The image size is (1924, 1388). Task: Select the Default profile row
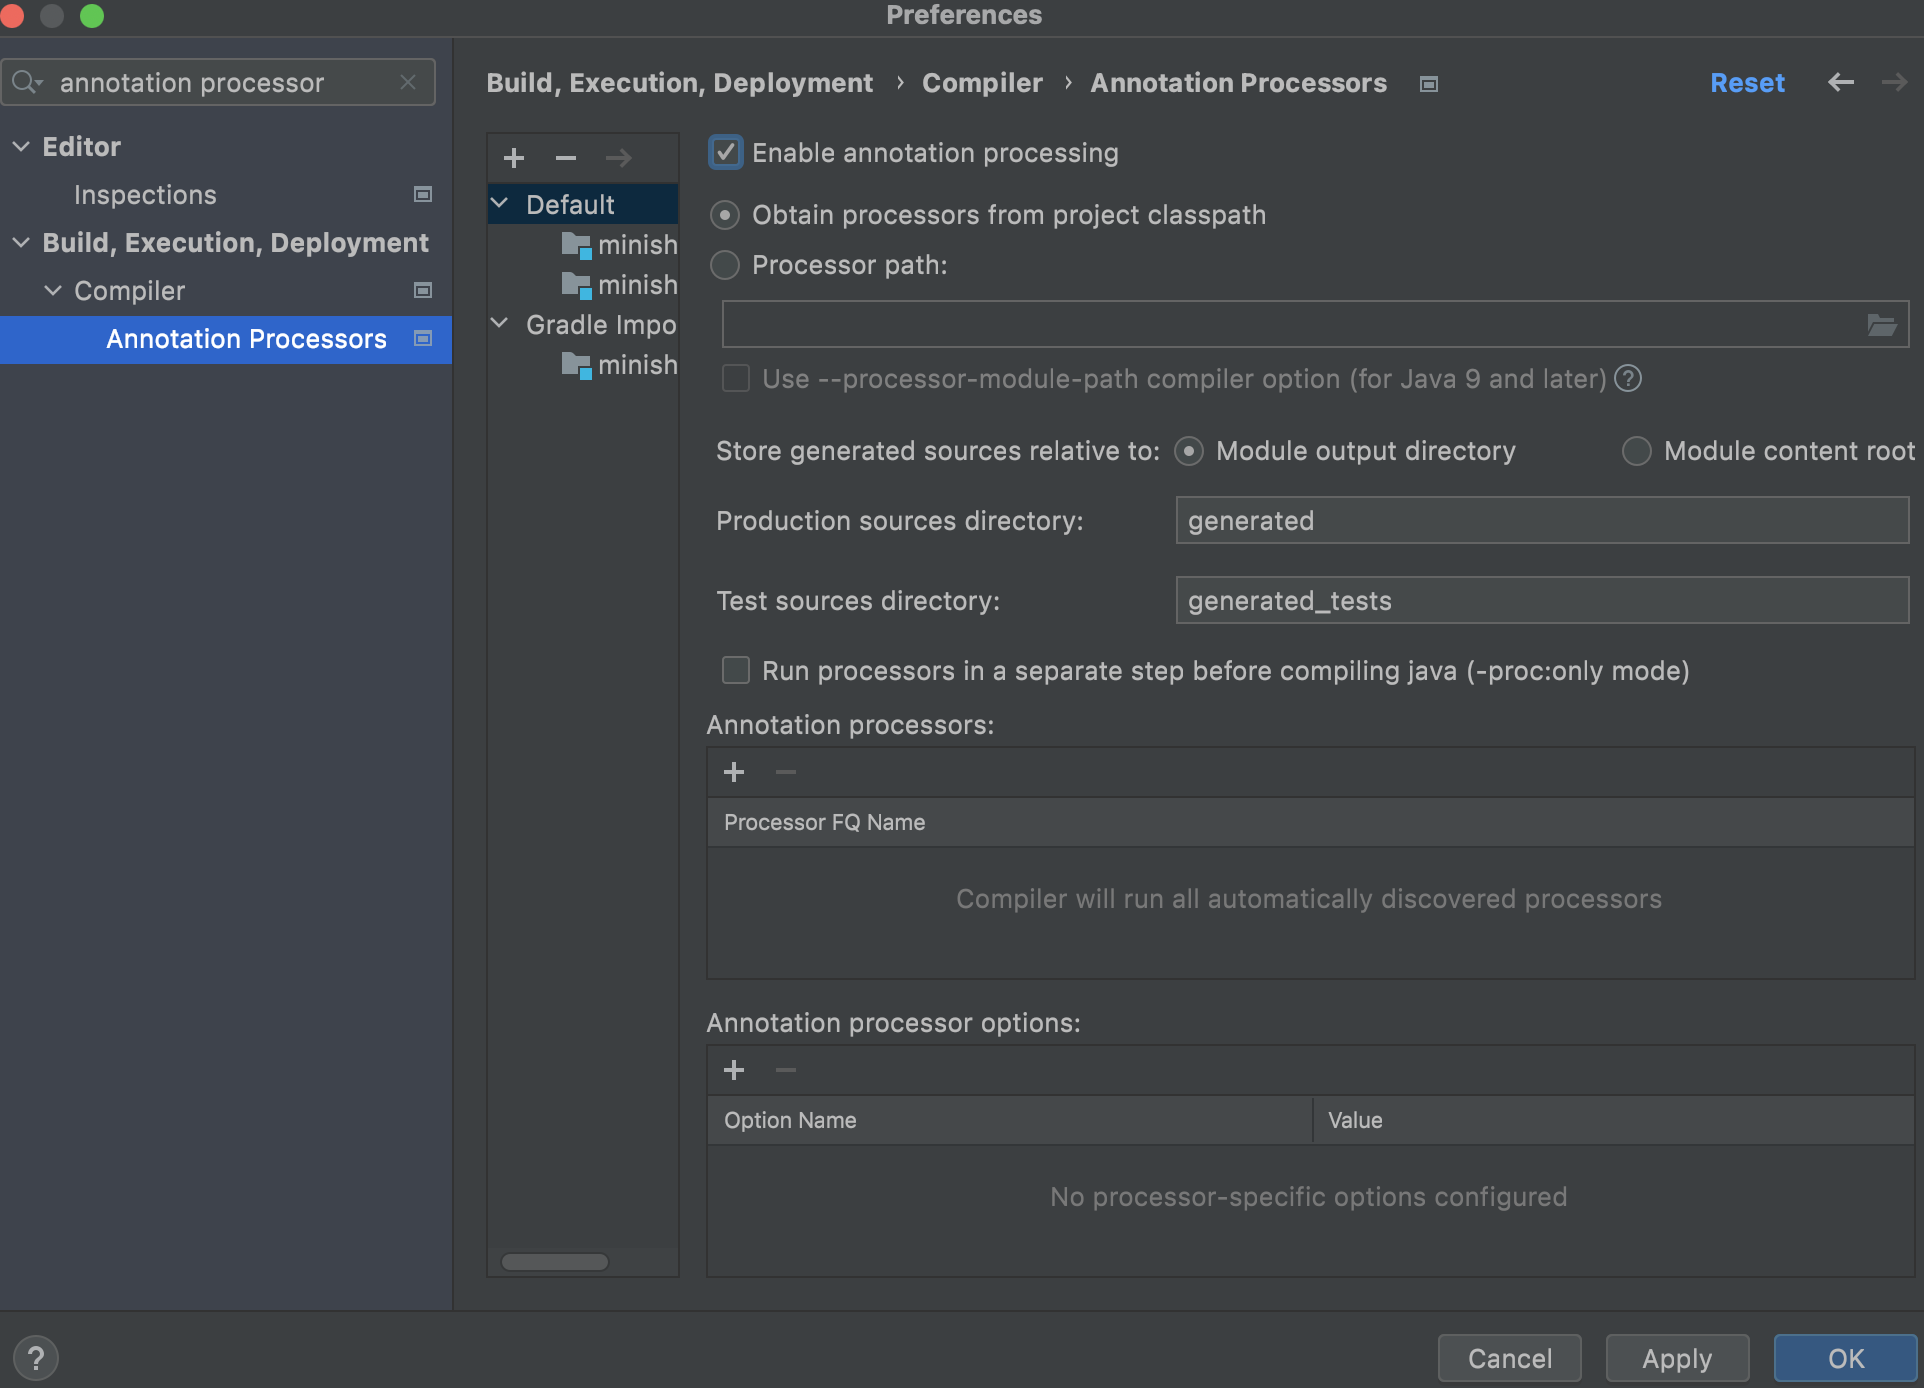coord(583,204)
